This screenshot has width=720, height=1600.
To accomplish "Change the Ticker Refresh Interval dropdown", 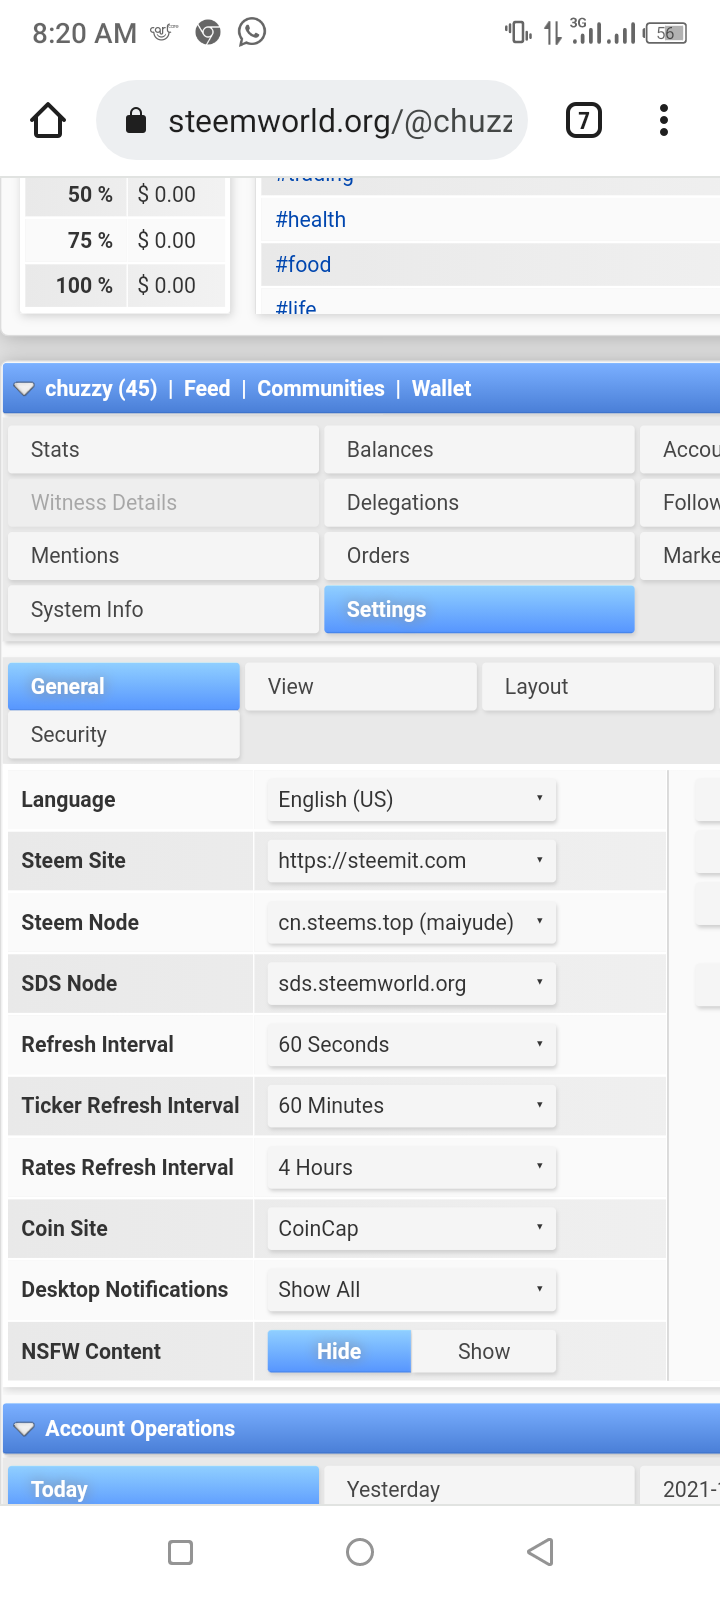I will click(x=411, y=1106).
